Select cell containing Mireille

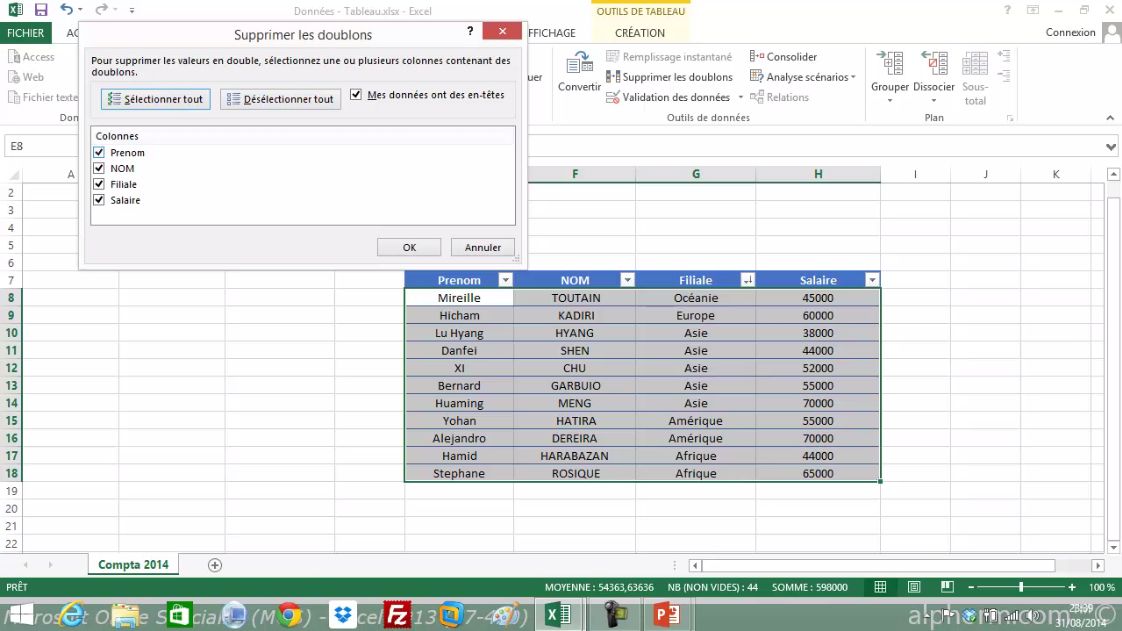click(459, 298)
